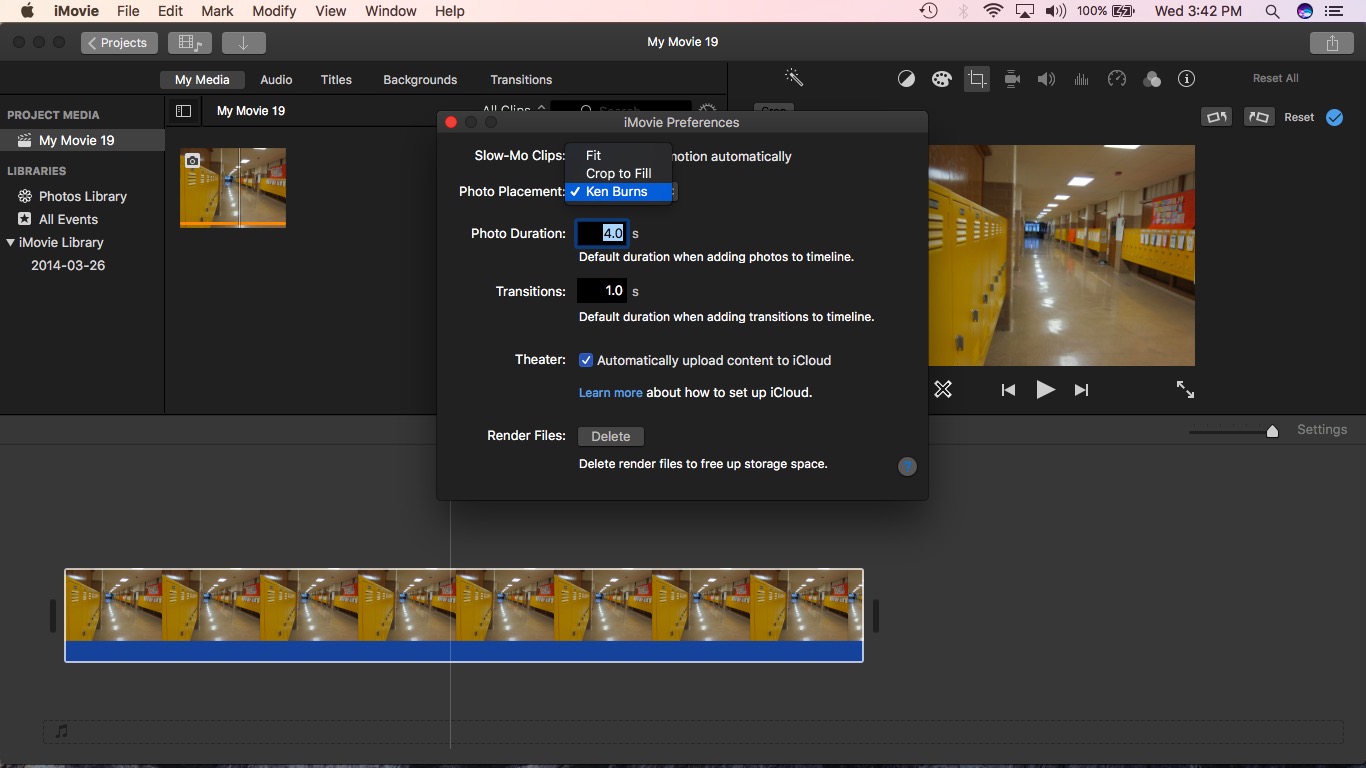Screen dimensions: 1366x768
Task: Click the timeline zoom slider
Action: (1272, 431)
